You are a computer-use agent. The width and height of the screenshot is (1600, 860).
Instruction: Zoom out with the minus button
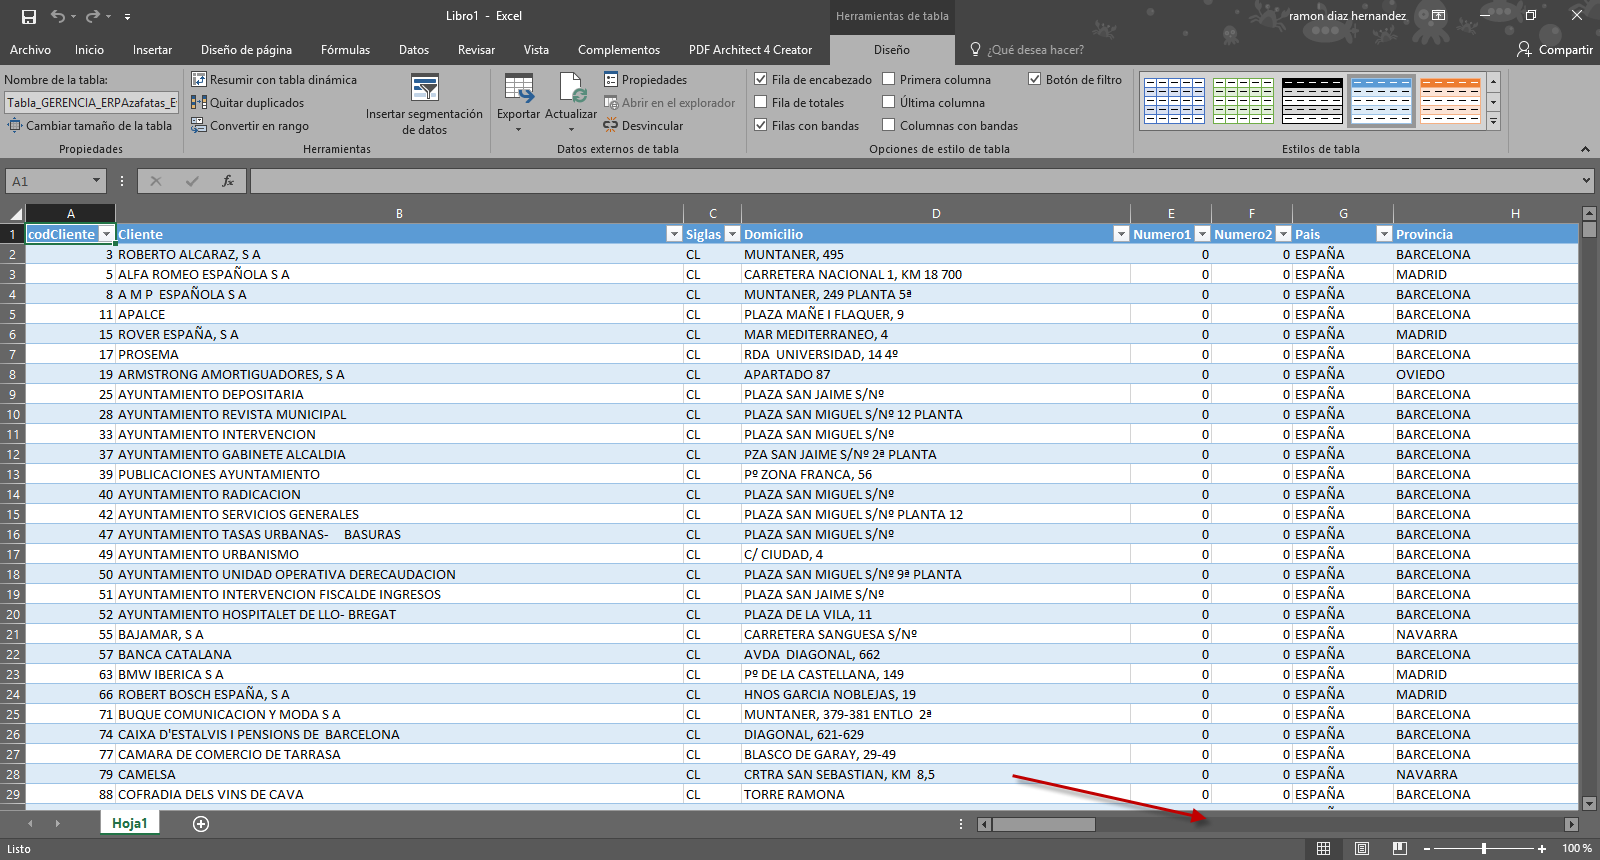[1427, 849]
